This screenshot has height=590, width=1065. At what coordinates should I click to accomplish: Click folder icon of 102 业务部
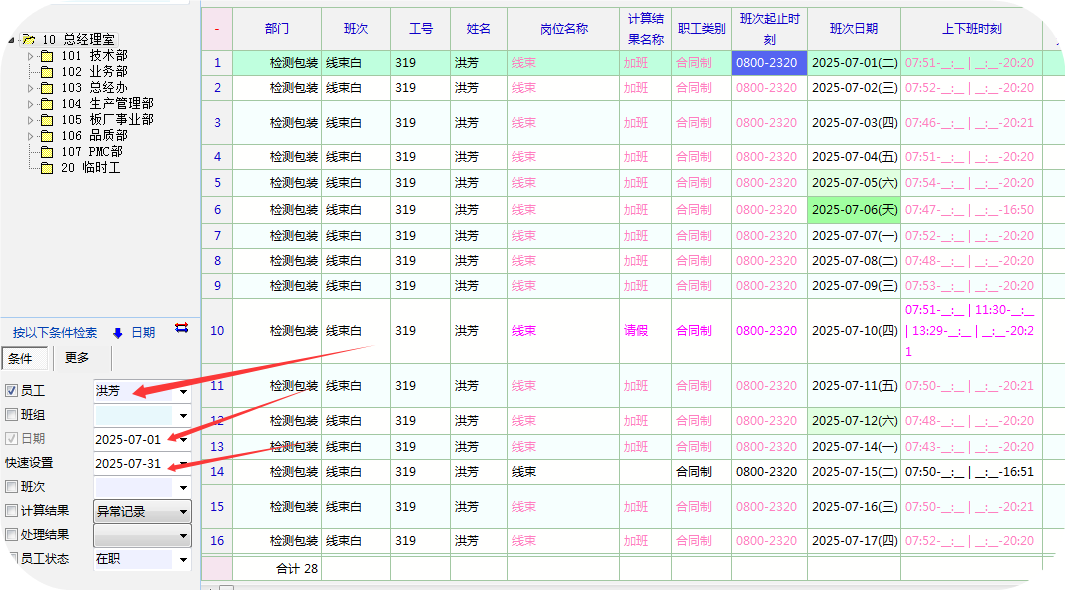click(46, 72)
